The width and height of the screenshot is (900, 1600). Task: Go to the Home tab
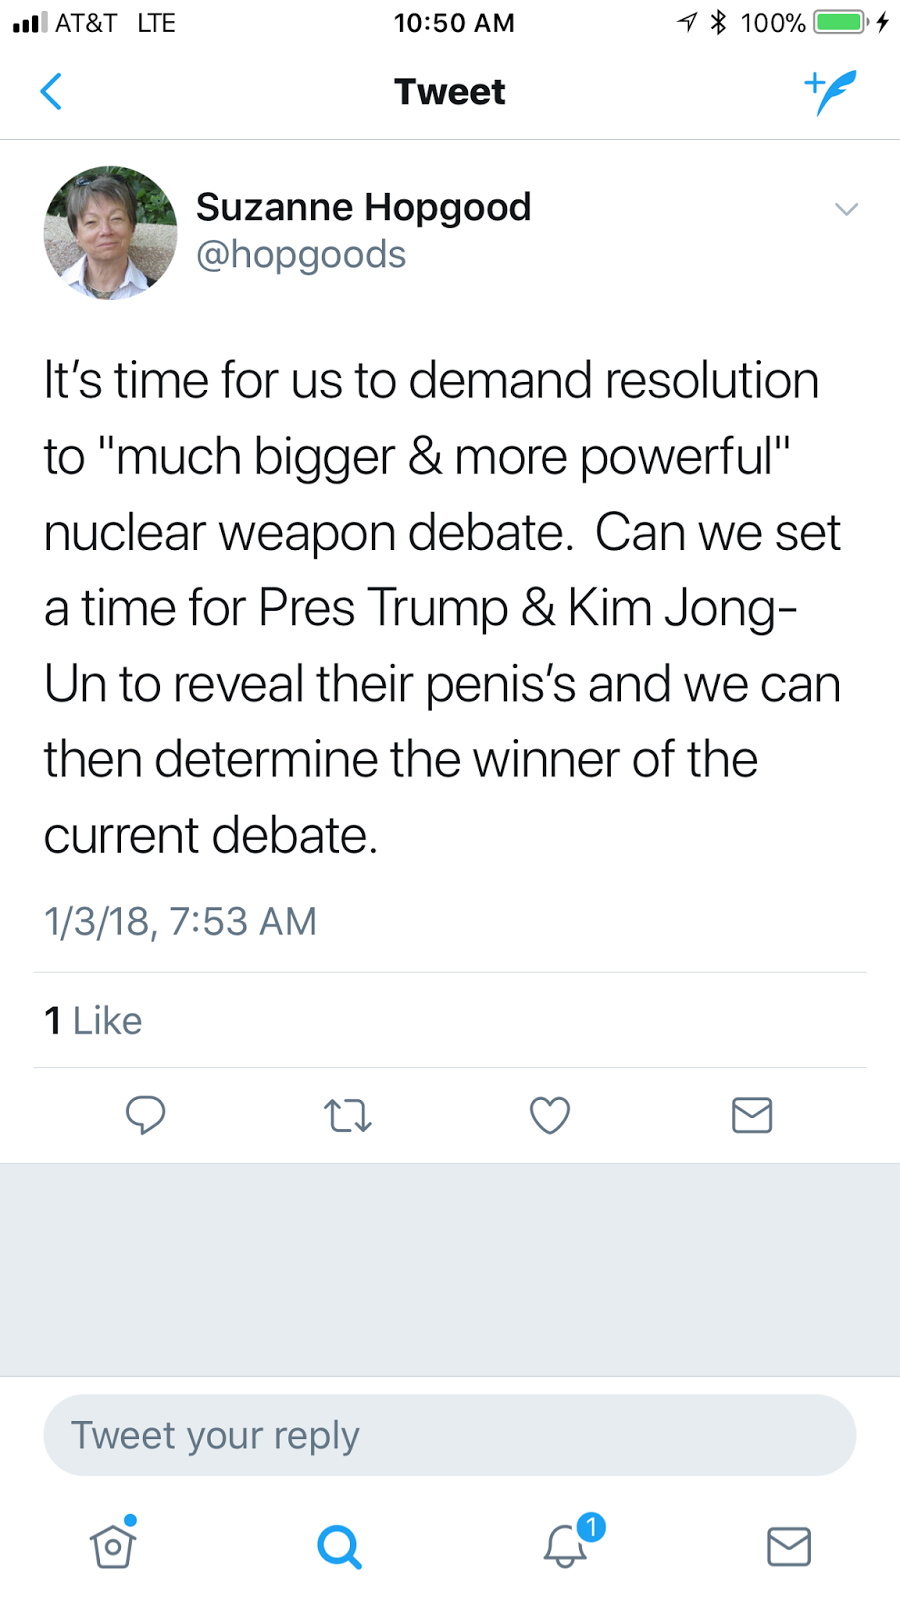(x=113, y=1545)
